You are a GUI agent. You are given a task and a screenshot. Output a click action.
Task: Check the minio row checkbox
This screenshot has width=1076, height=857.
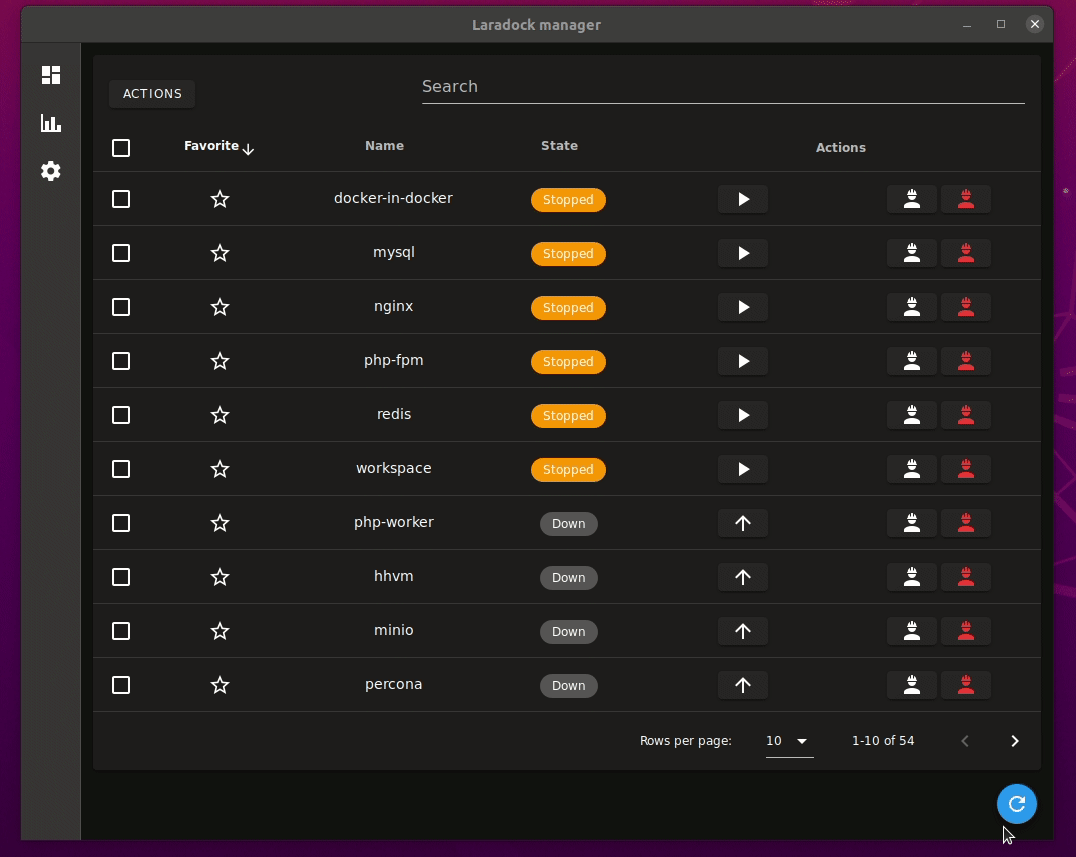(x=121, y=631)
